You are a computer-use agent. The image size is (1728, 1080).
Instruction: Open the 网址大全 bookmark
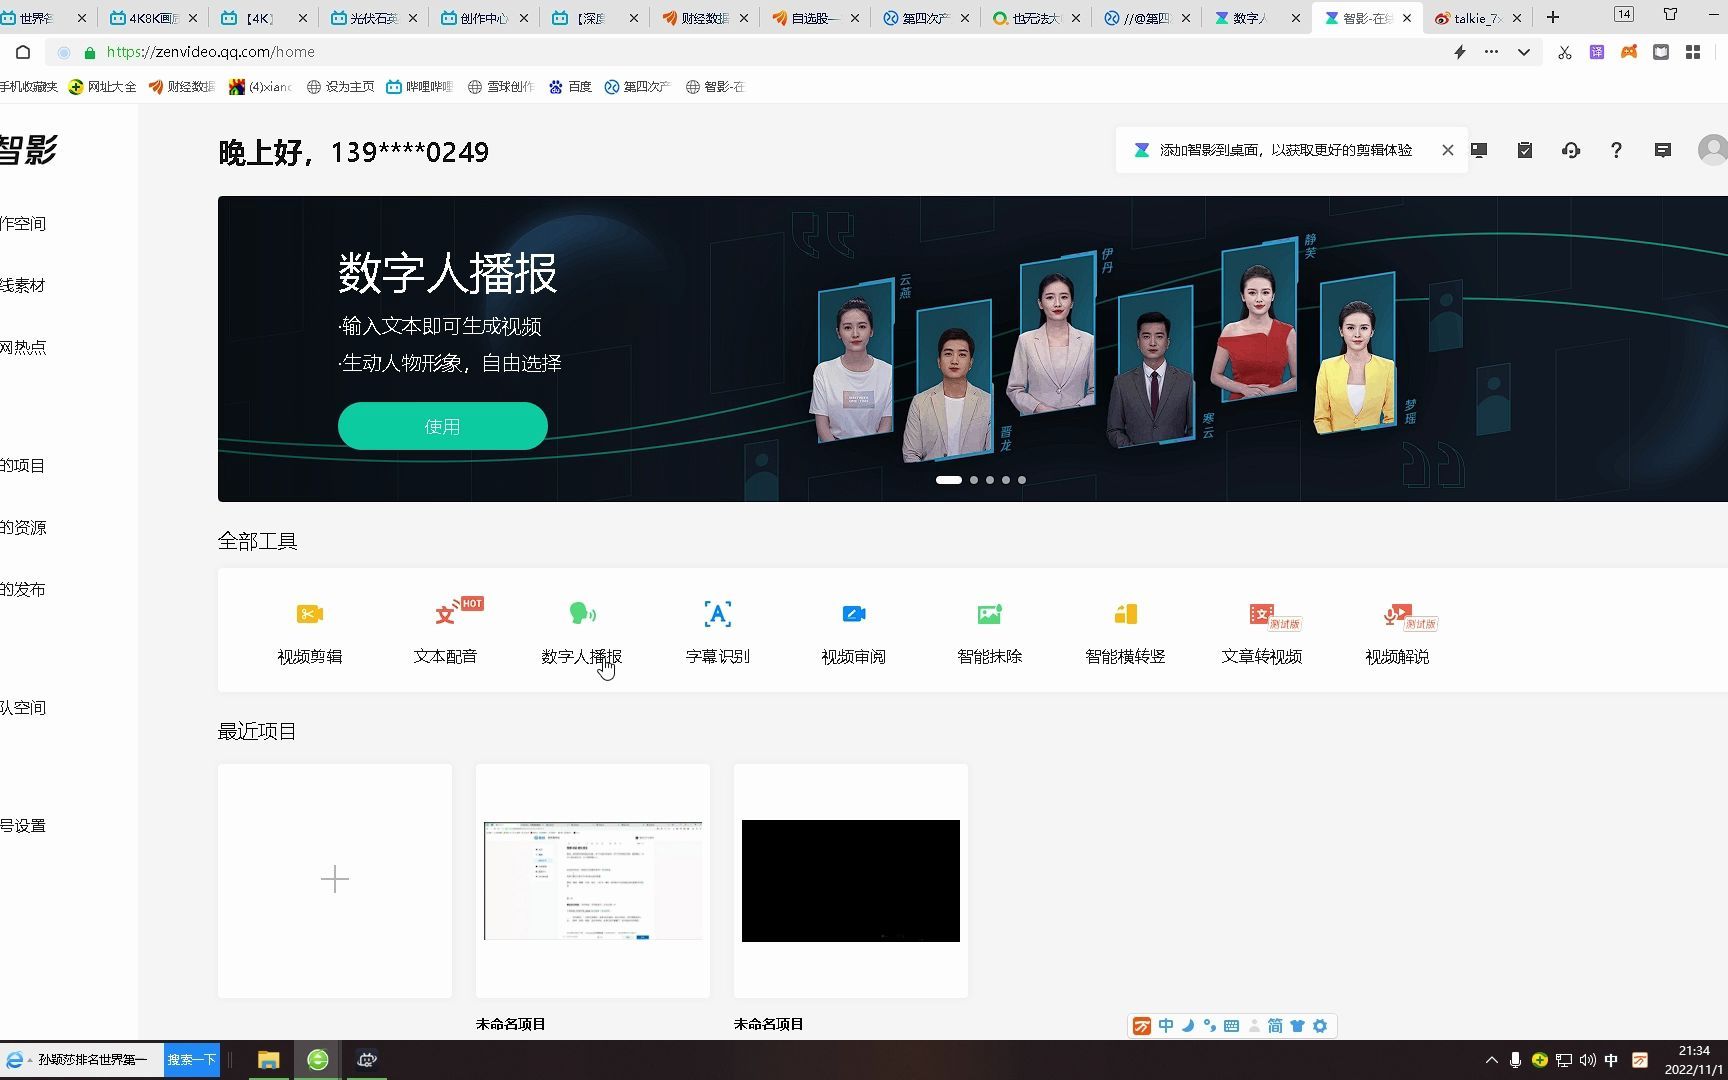[x=102, y=87]
